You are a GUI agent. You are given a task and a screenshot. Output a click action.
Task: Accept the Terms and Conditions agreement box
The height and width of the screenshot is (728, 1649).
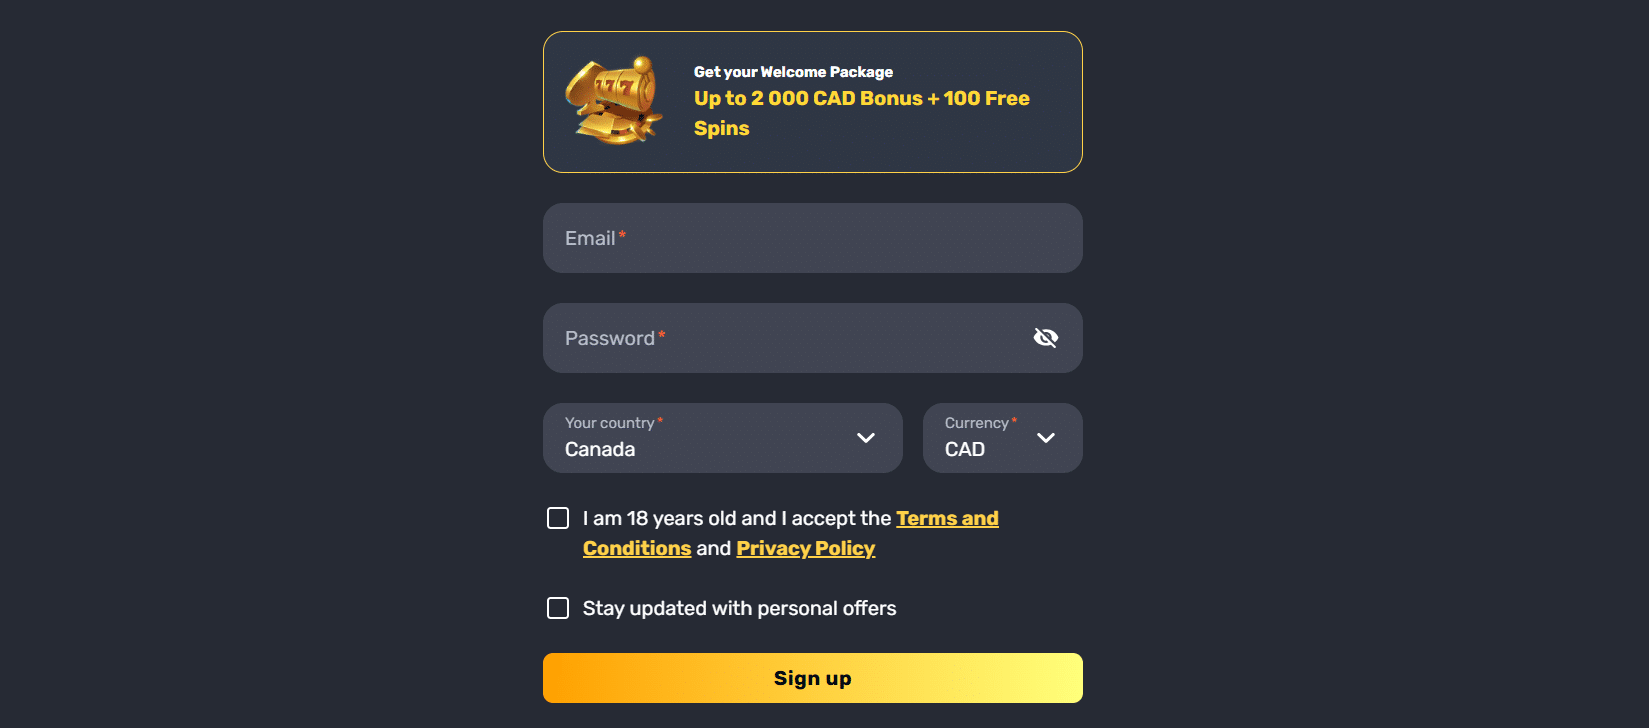558,517
